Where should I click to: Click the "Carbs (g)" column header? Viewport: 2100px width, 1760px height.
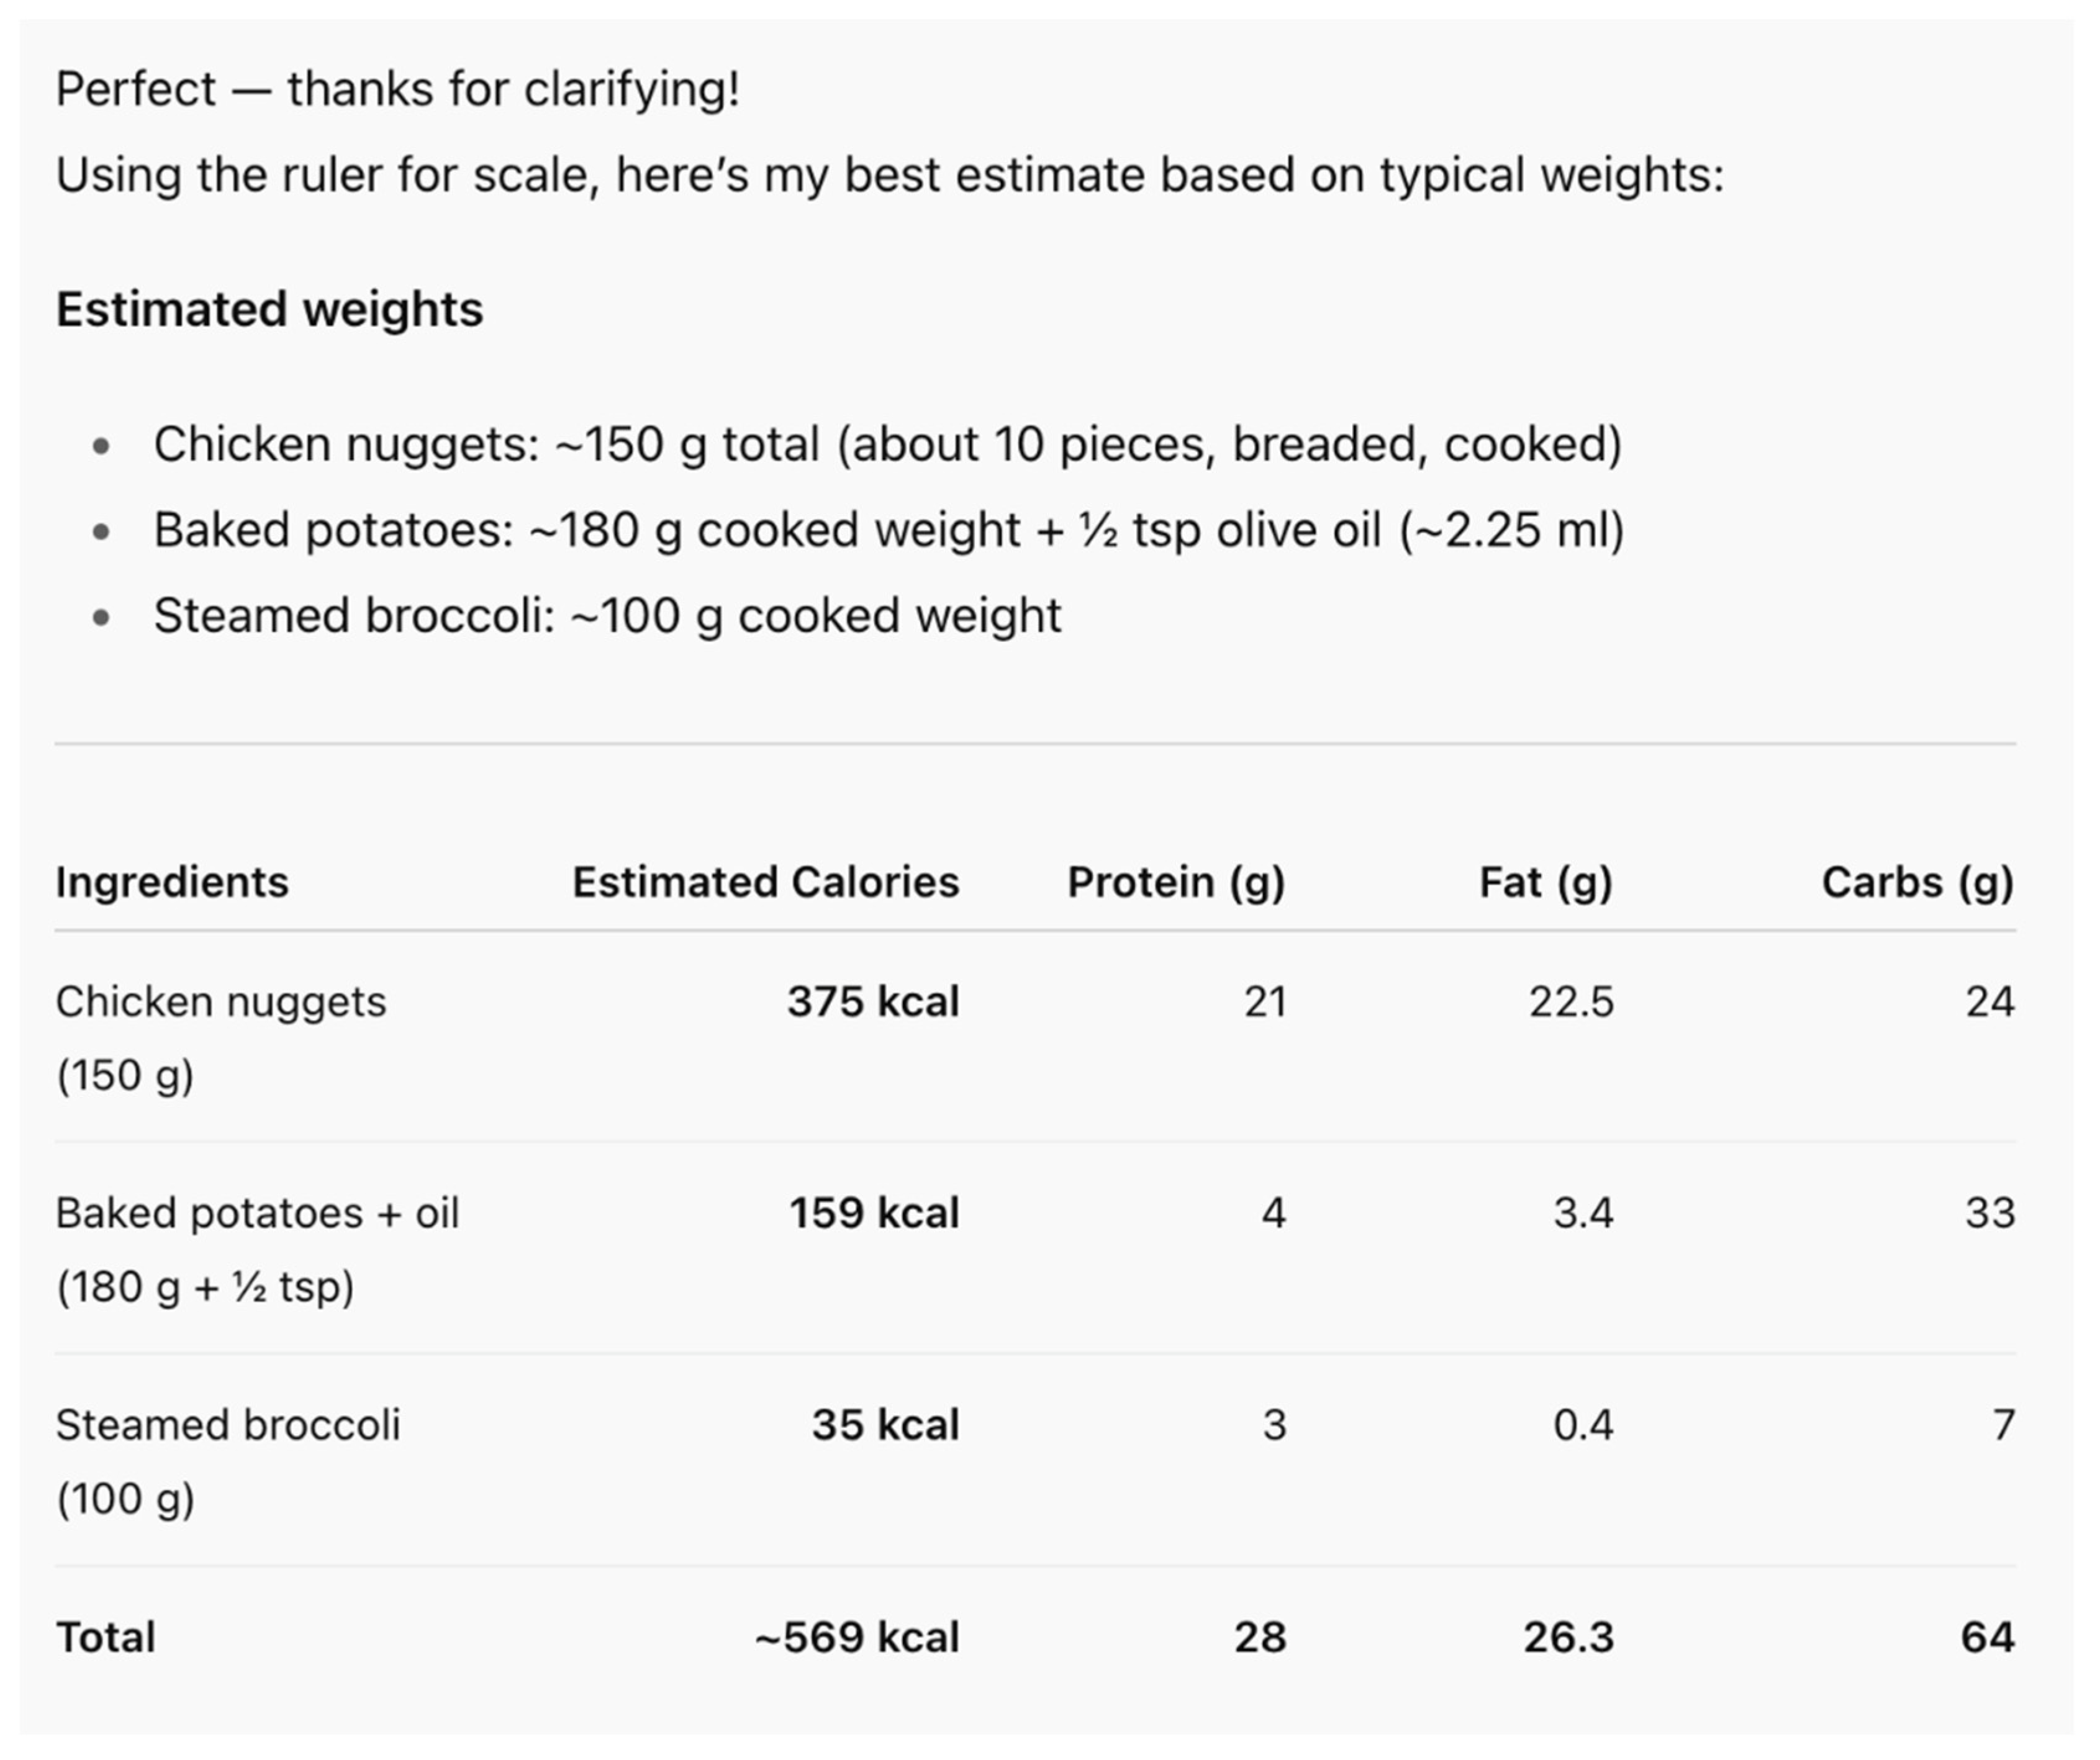coord(1917,882)
